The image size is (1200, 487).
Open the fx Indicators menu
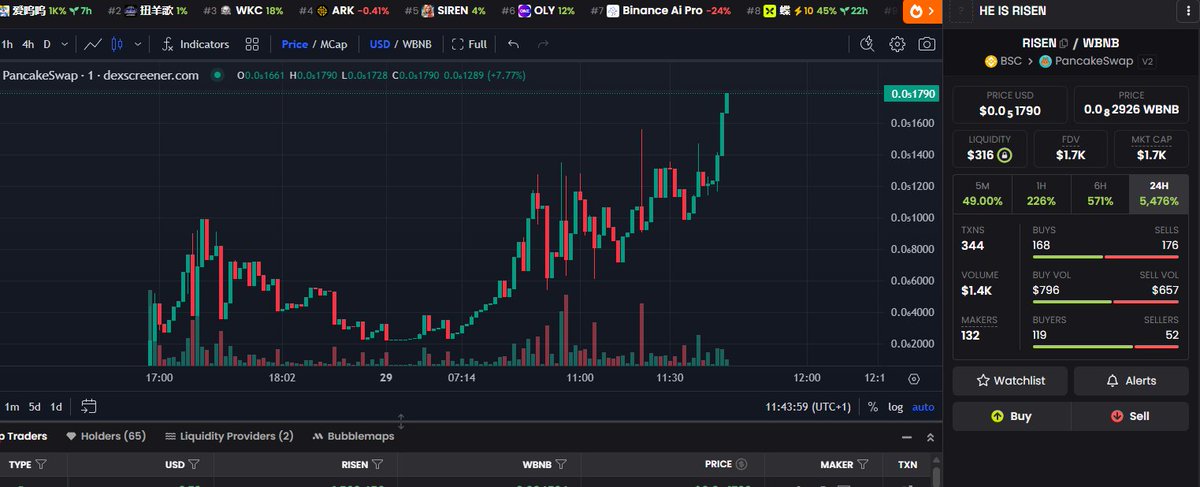click(x=195, y=44)
